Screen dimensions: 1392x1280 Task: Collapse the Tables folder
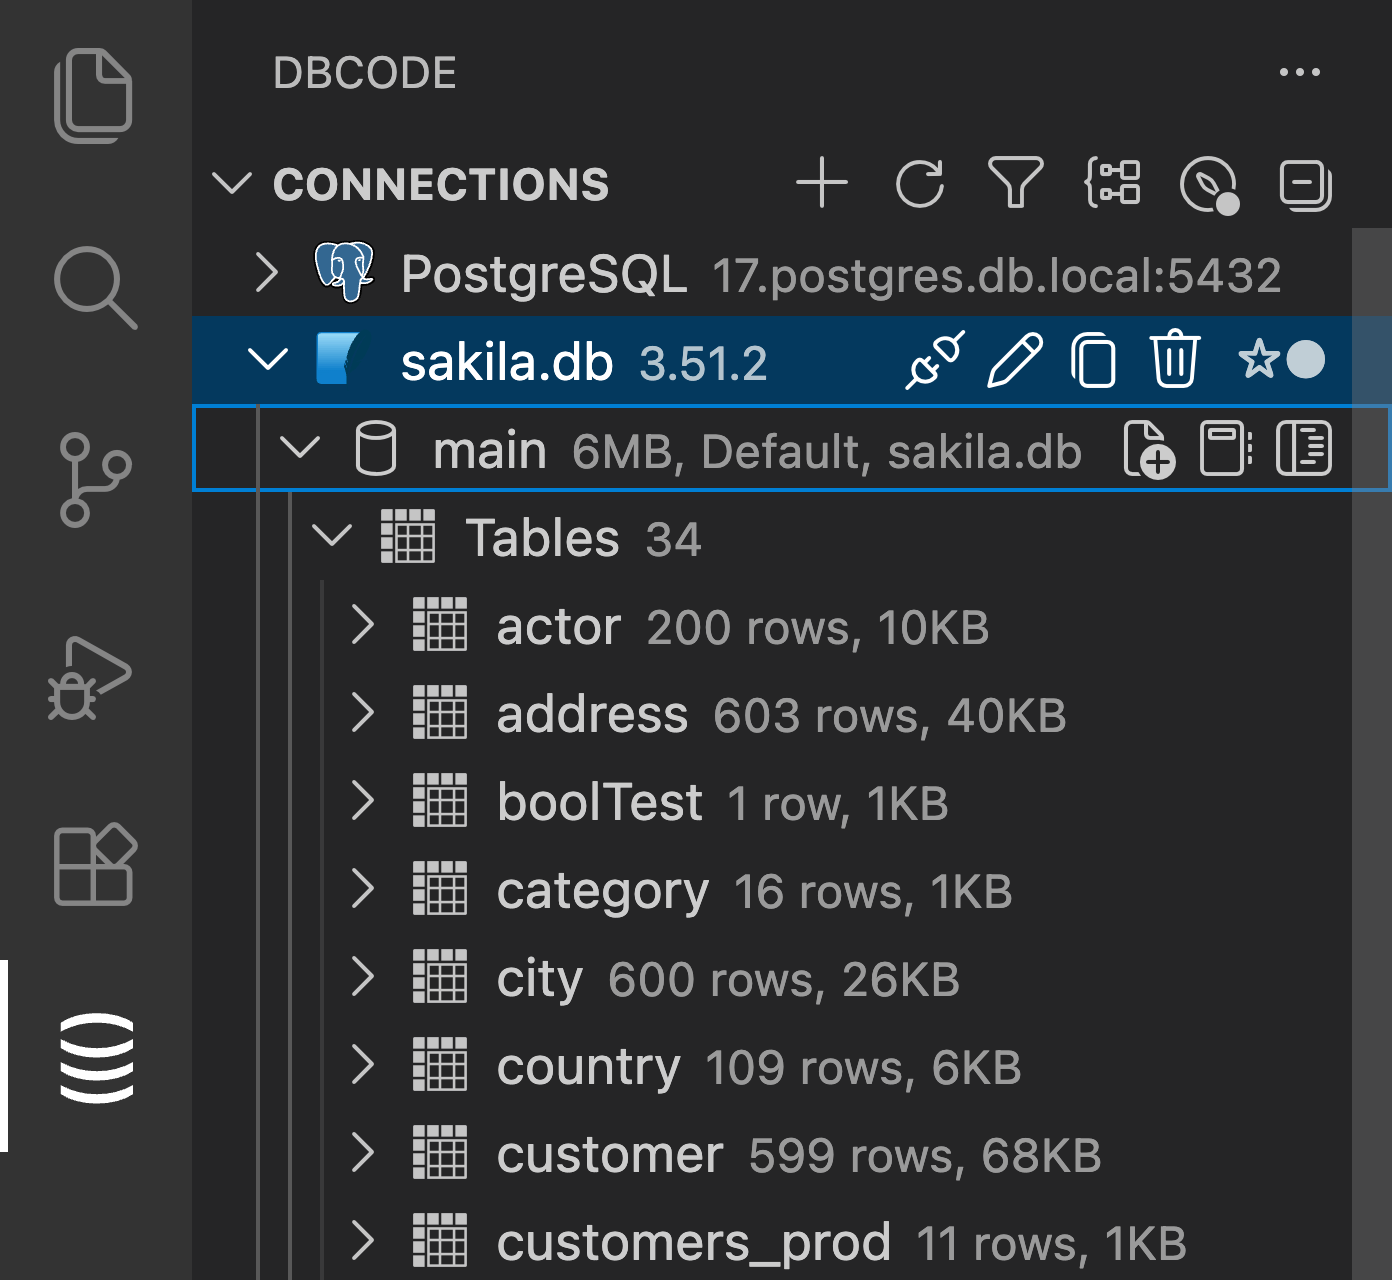tap(332, 536)
